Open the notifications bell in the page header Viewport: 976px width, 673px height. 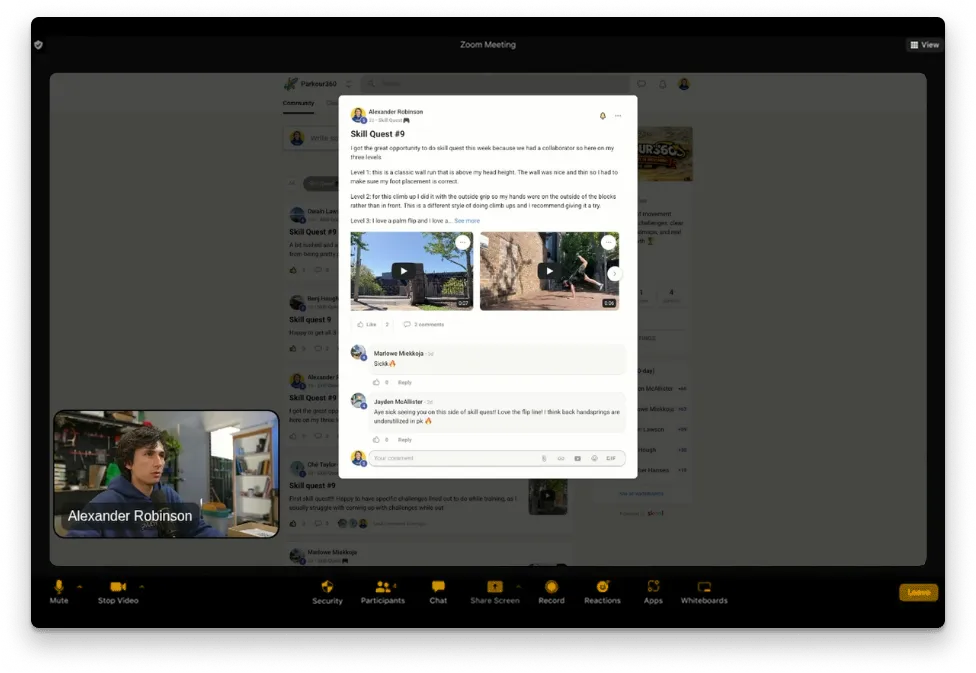pyautogui.click(x=663, y=83)
